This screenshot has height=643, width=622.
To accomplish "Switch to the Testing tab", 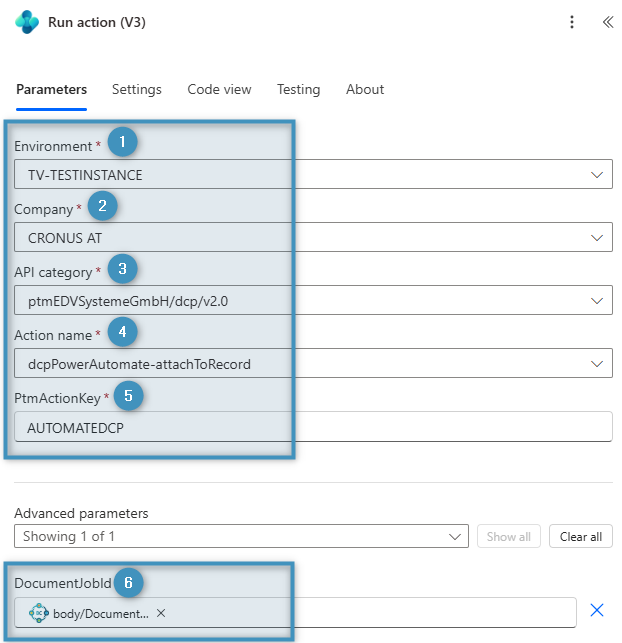I will point(298,89).
